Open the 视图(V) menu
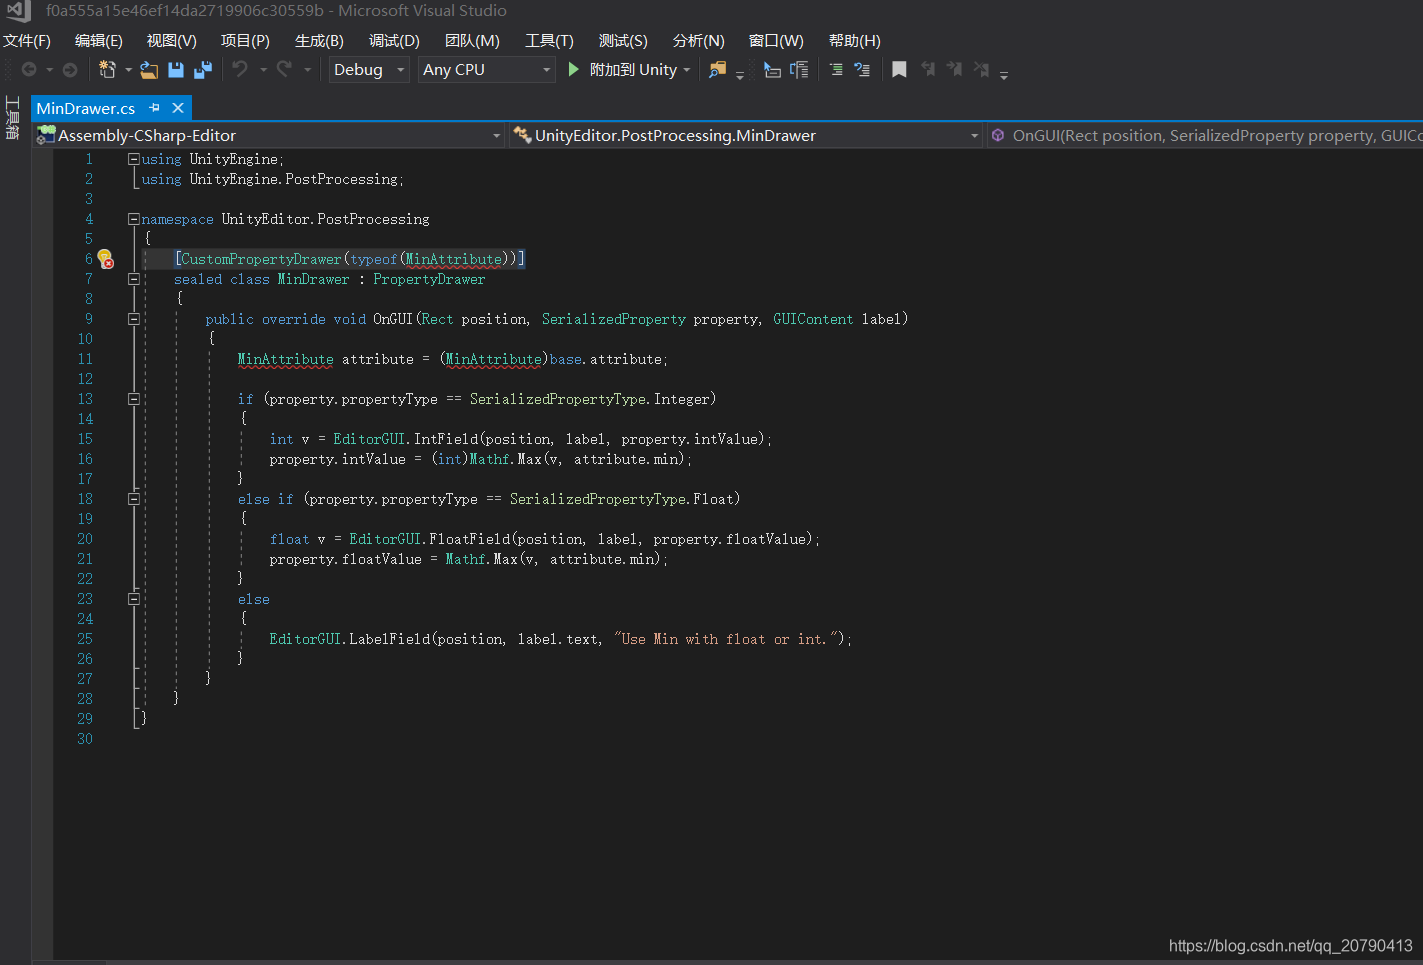1423x965 pixels. point(172,41)
